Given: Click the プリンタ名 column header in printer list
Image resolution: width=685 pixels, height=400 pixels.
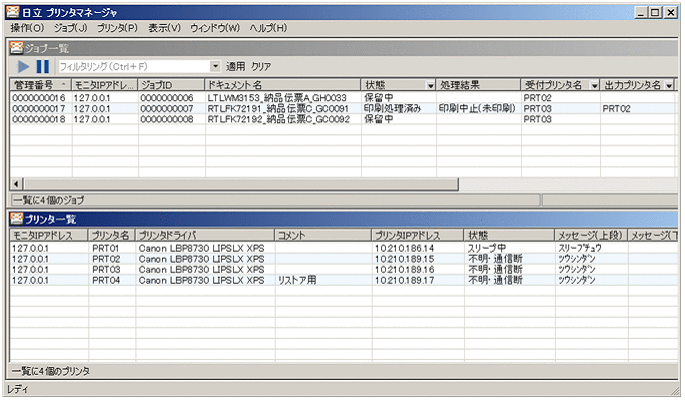Looking at the screenshot, I should (x=111, y=235).
